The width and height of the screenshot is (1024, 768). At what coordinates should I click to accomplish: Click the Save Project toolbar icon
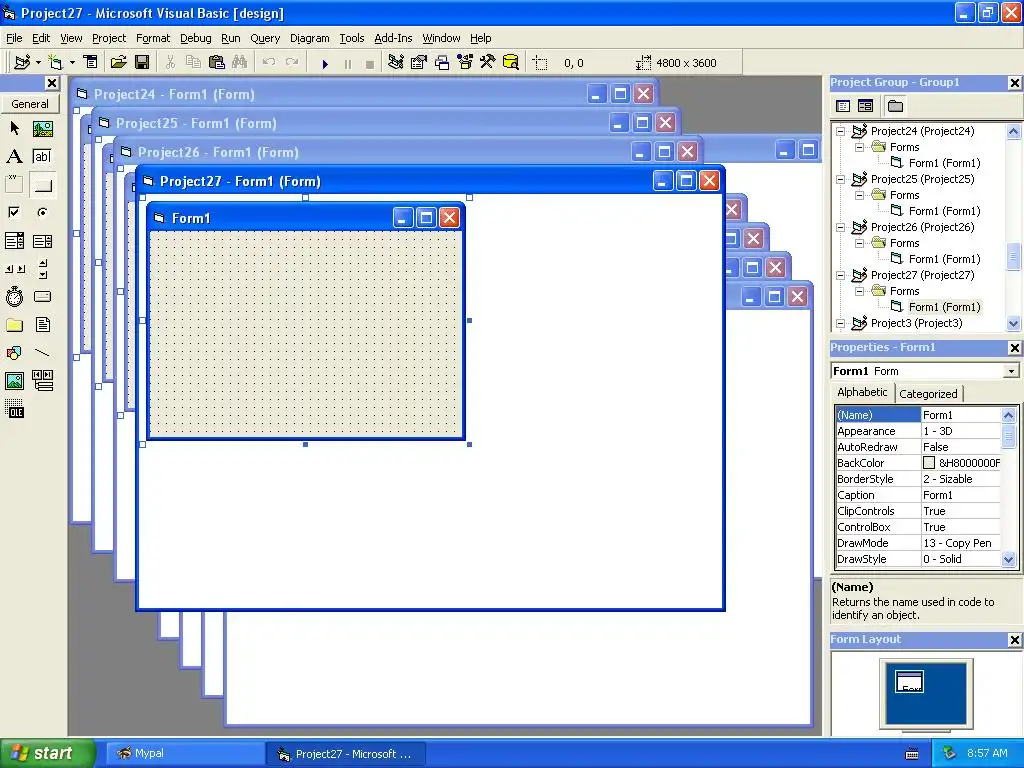point(142,63)
